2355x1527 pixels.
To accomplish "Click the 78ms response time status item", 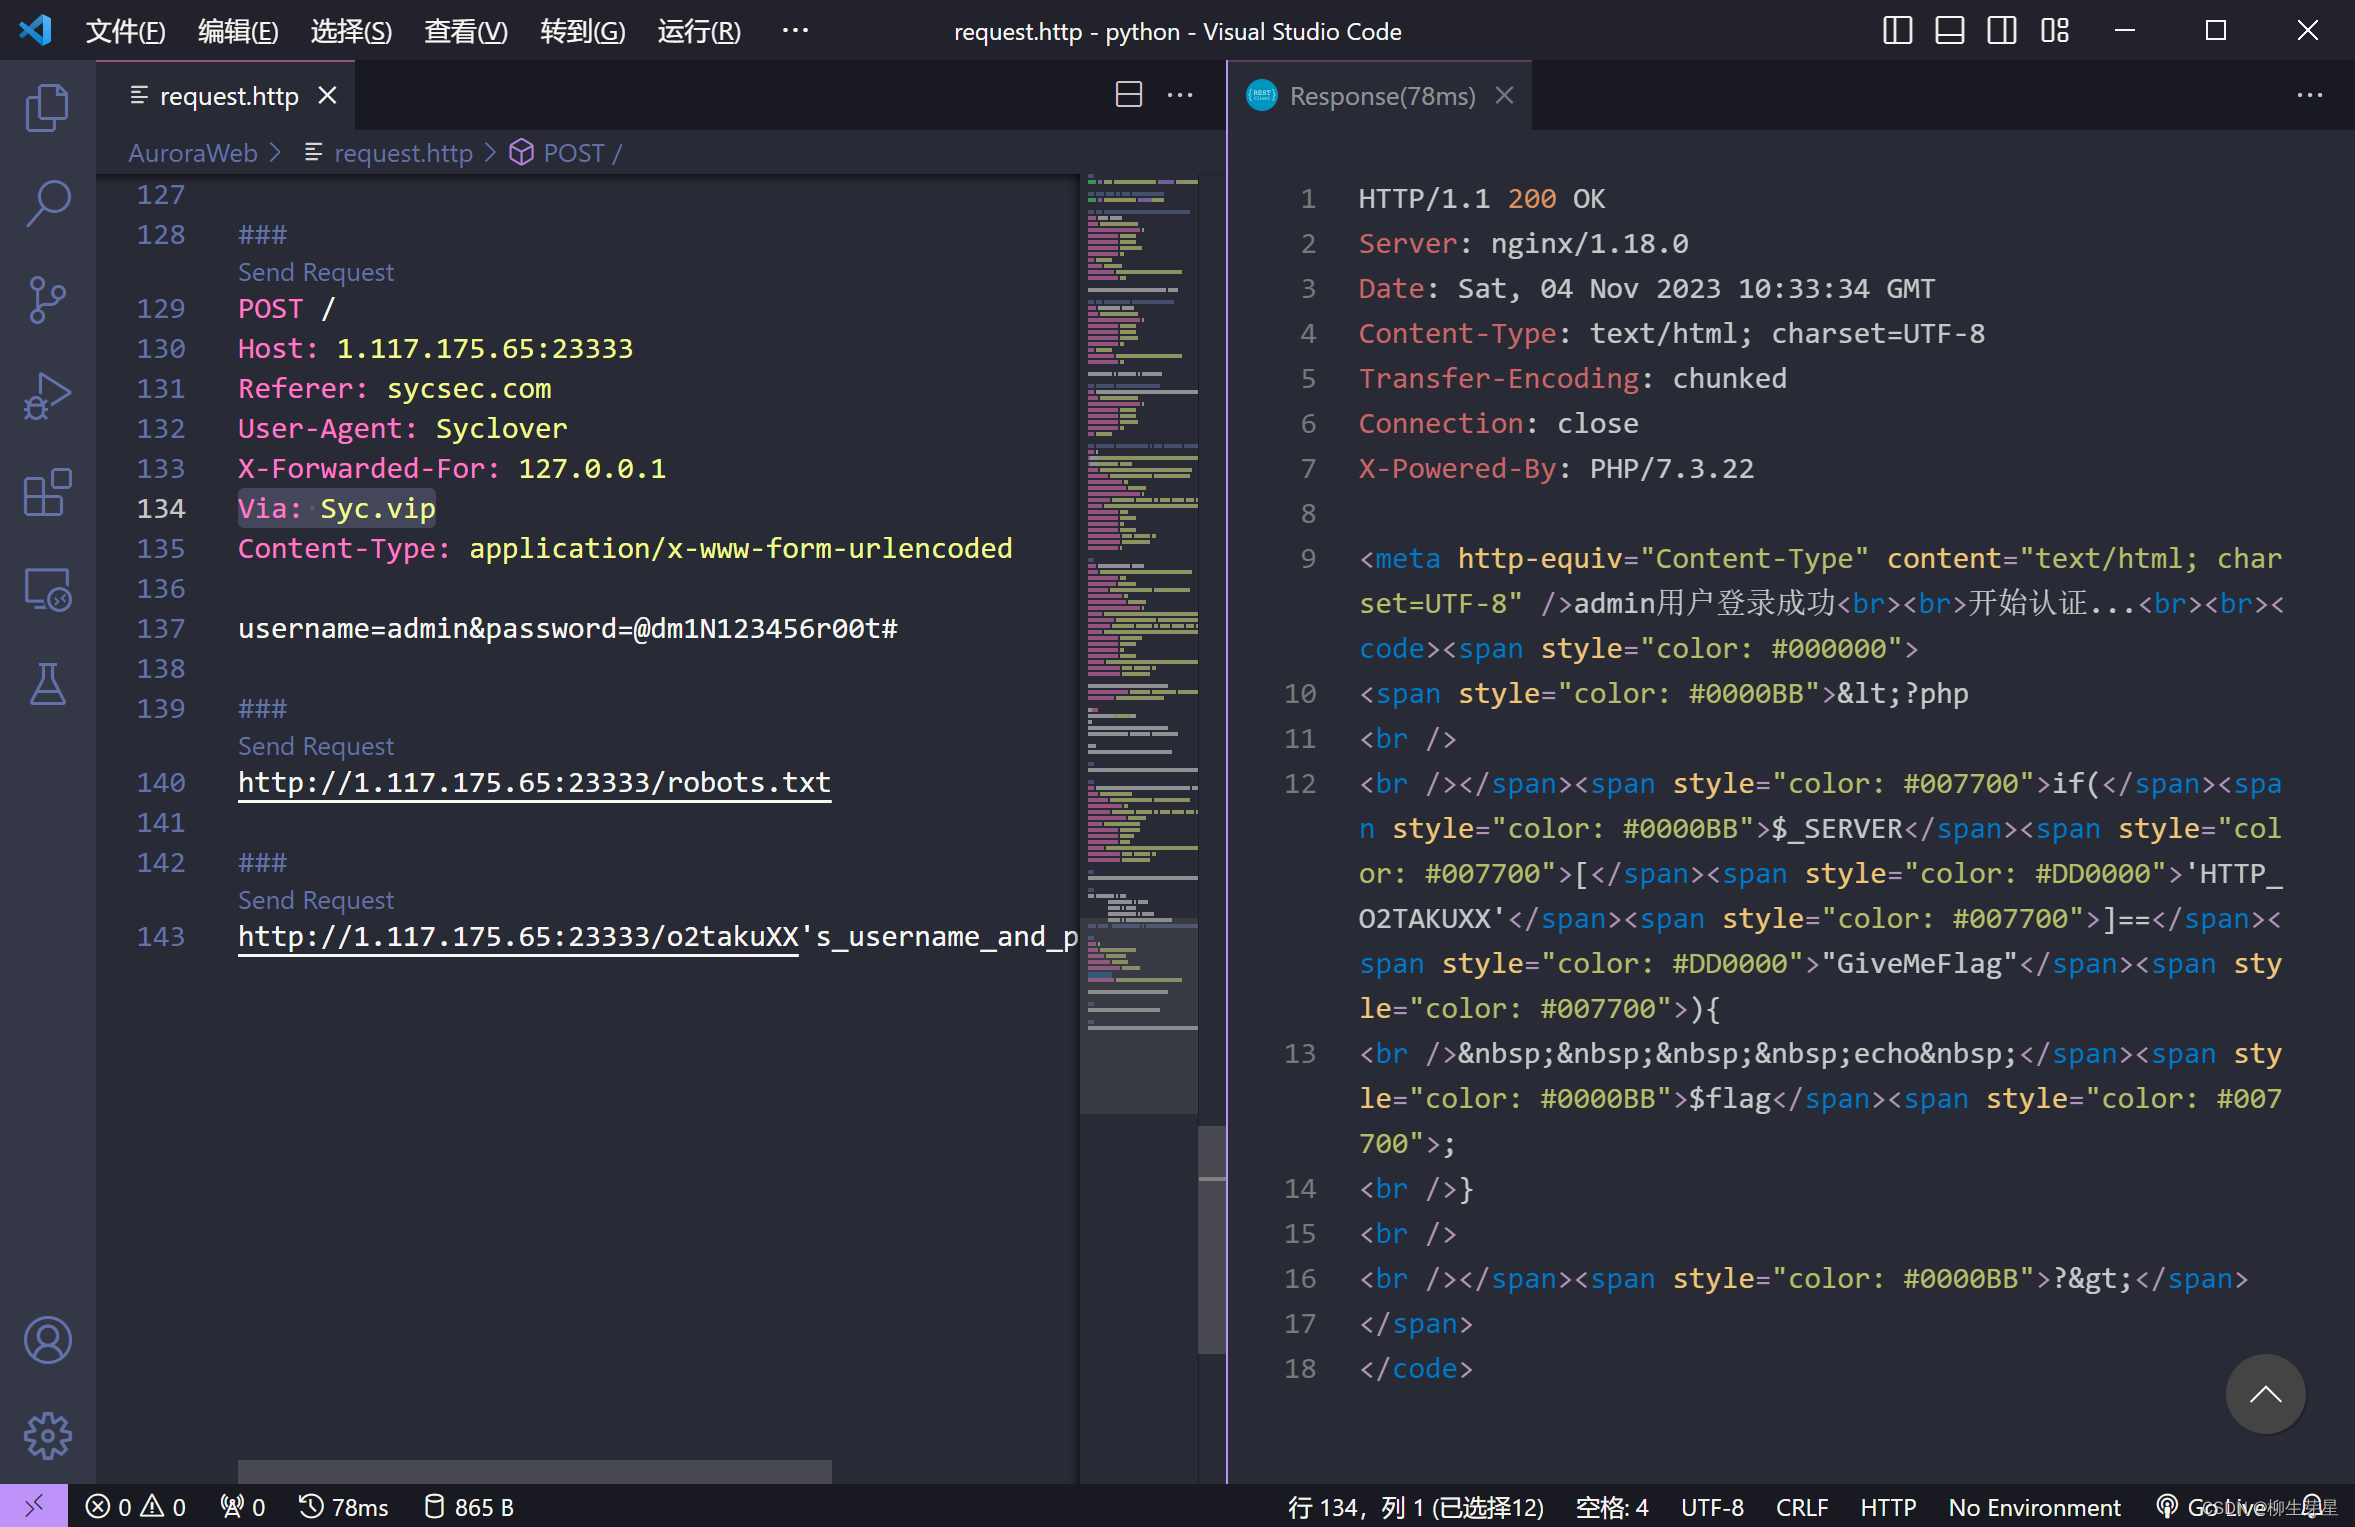I will tap(343, 1507).
